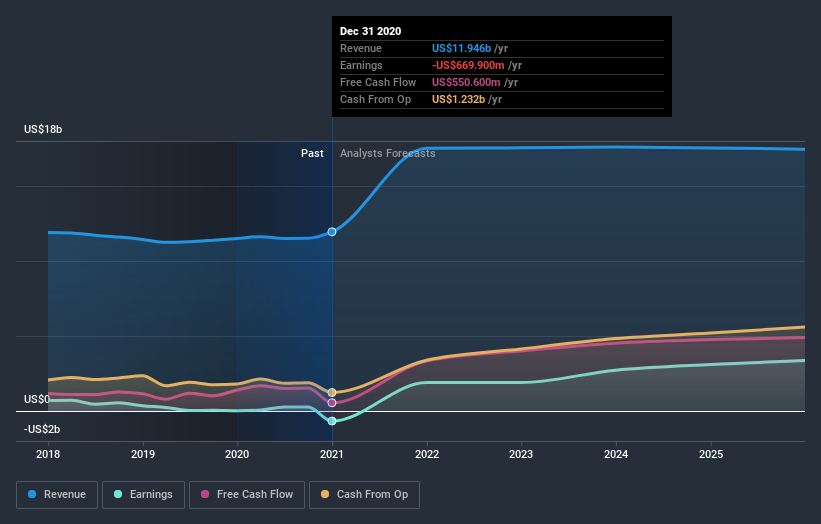
Task: Toggle the Cash From Op legend button
Action: click(364, 495)
